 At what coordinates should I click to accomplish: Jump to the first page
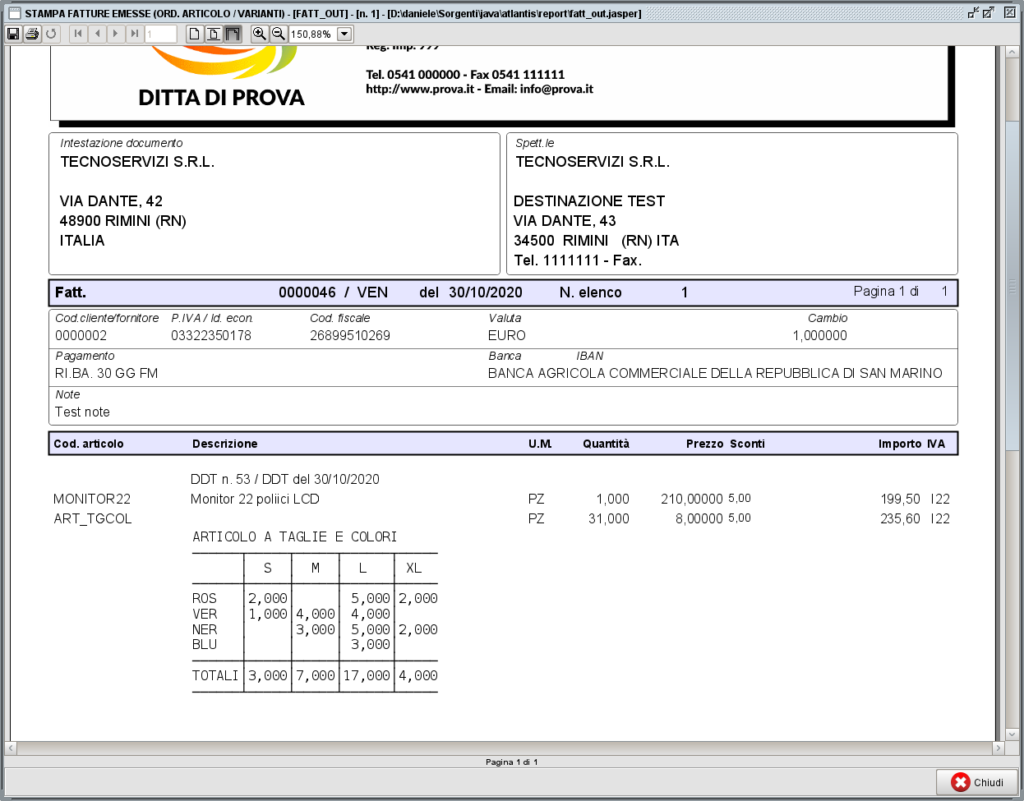pos(78,33)
